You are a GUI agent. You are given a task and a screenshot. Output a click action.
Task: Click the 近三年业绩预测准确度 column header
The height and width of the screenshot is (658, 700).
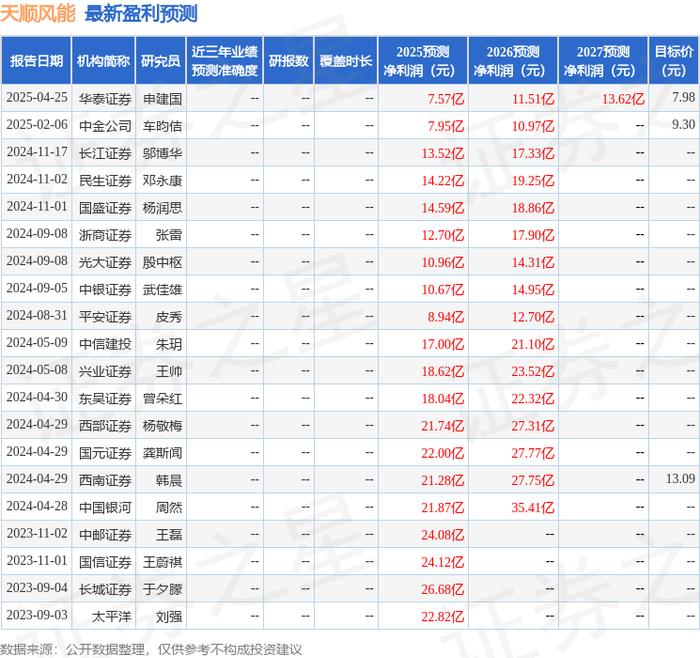pyautogui.click(x=225, y=61)
